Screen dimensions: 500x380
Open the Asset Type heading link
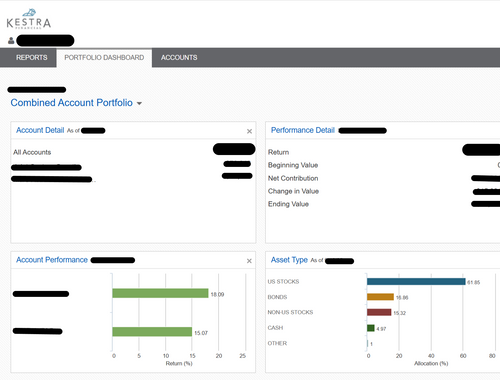point(289,260)
